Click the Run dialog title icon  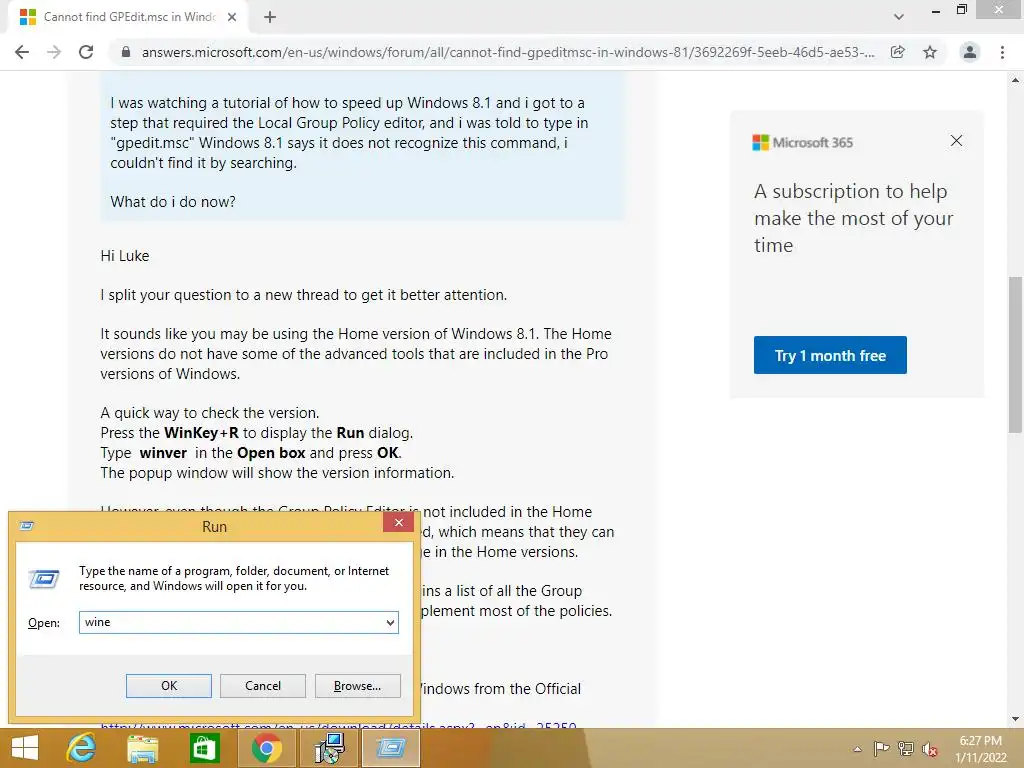click(x=27, y=526)
